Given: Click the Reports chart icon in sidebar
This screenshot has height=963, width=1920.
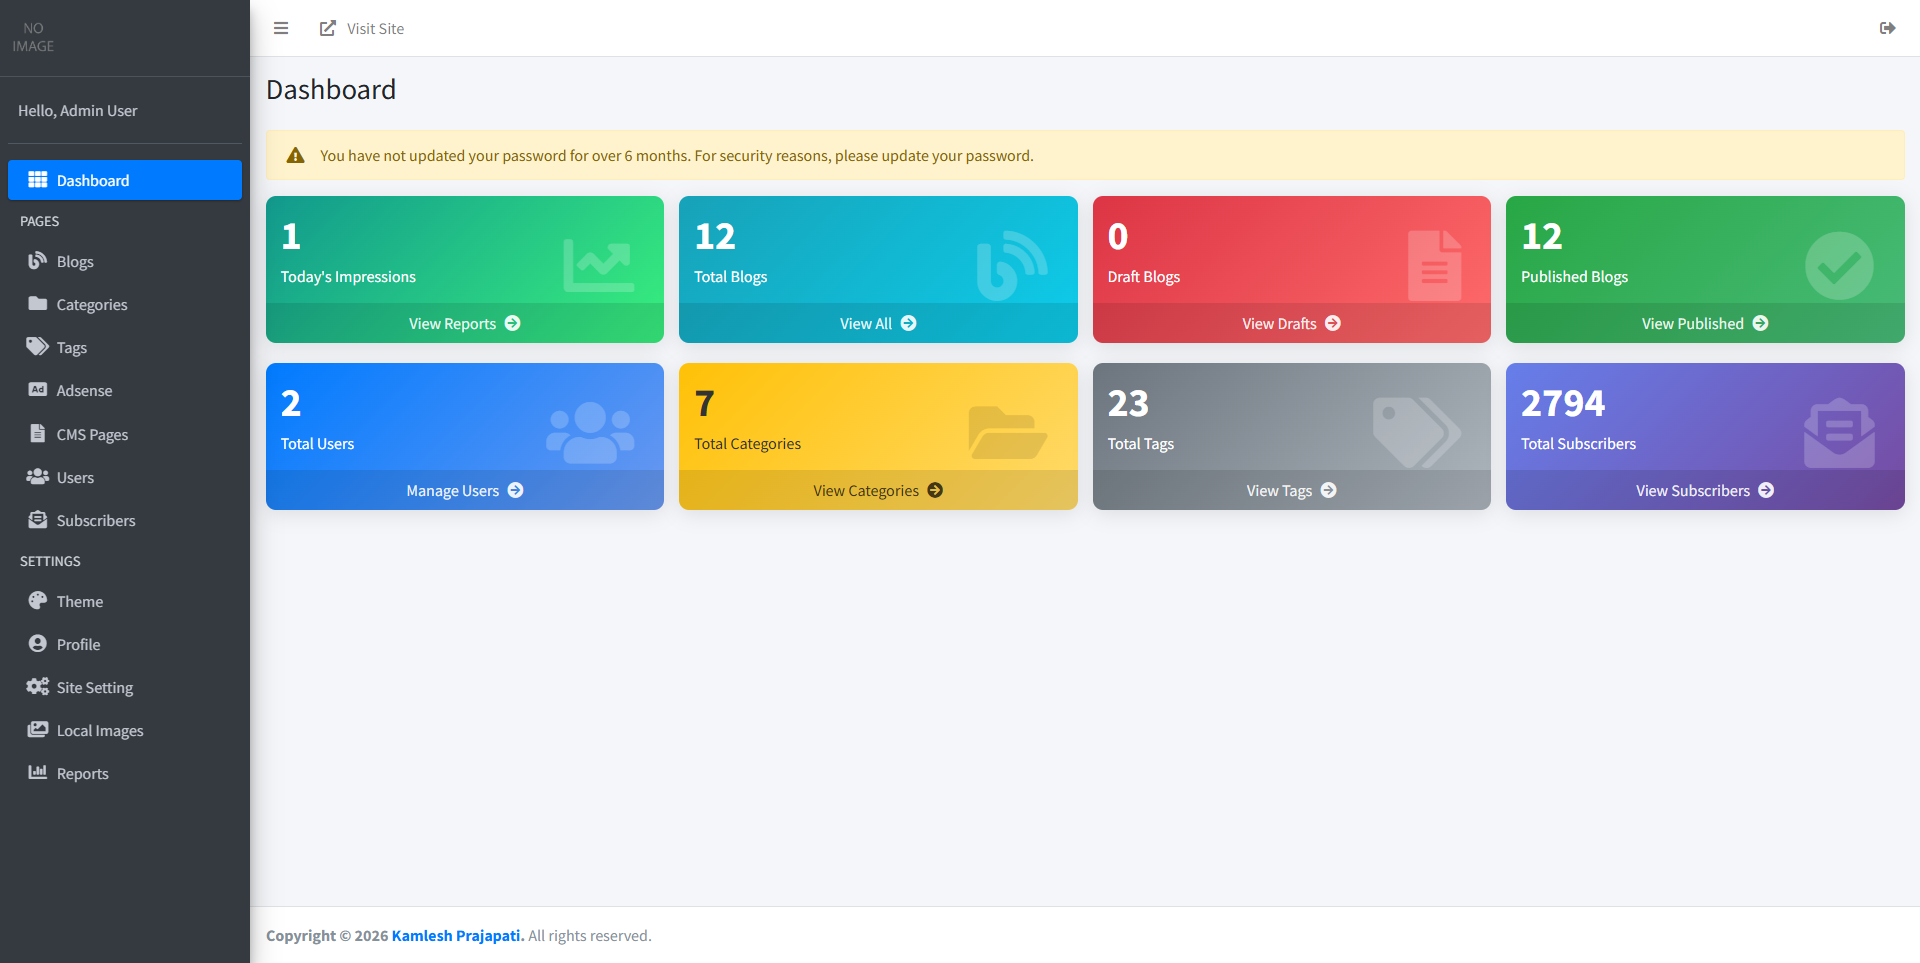Looking at the screenshot, I should click(x=38, y=773).
